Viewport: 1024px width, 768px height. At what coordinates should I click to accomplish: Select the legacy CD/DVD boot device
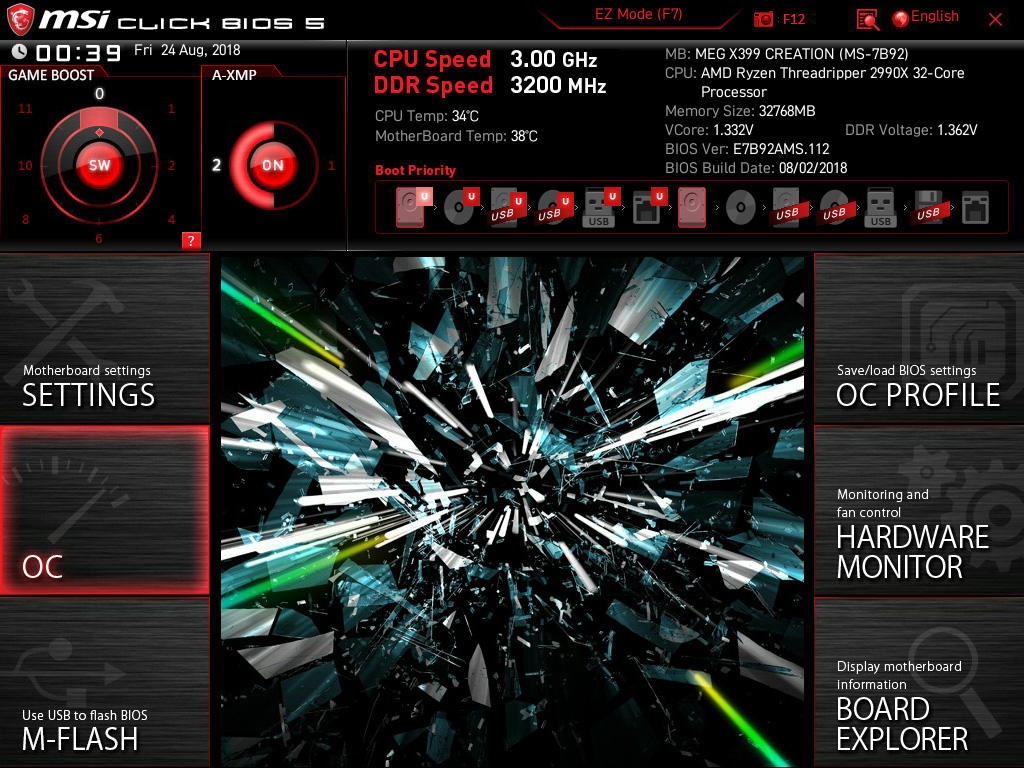741,208
